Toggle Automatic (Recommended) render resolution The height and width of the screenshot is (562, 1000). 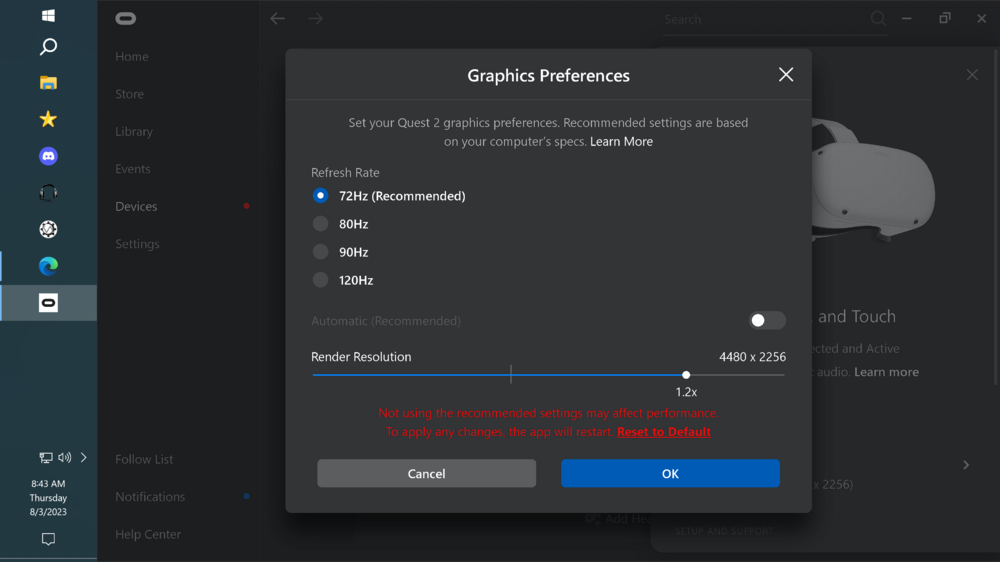(767, 320)
